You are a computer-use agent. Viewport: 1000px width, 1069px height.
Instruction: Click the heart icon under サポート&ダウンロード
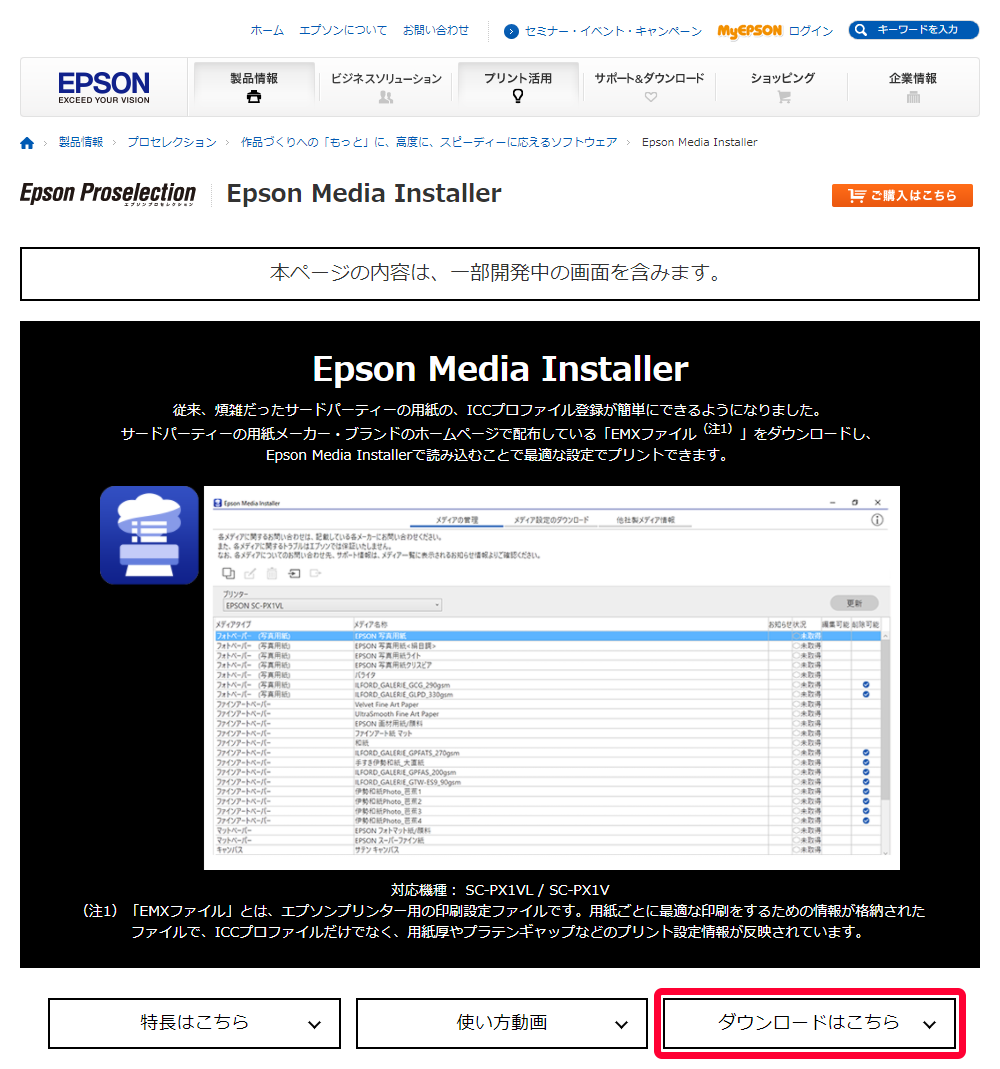click(x=650, y=97)
